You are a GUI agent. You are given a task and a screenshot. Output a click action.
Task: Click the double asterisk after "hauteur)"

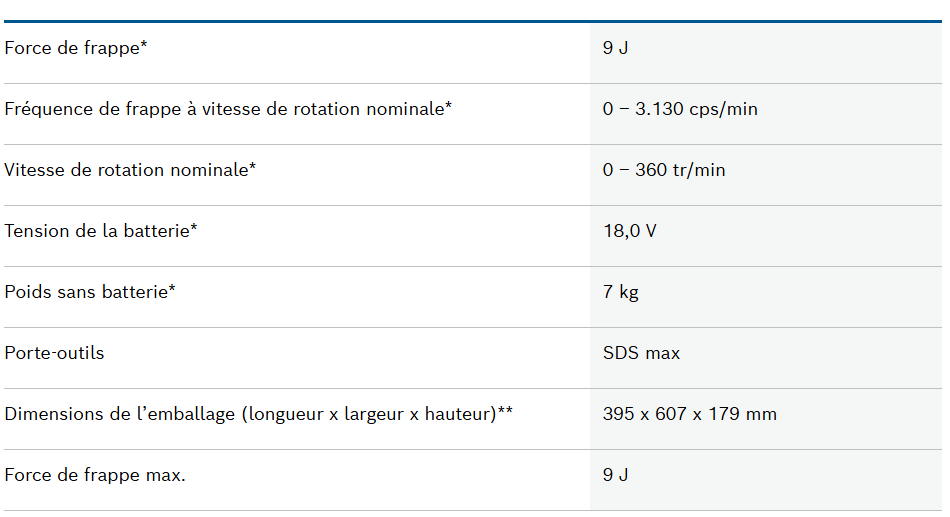[x=505, y=411]
